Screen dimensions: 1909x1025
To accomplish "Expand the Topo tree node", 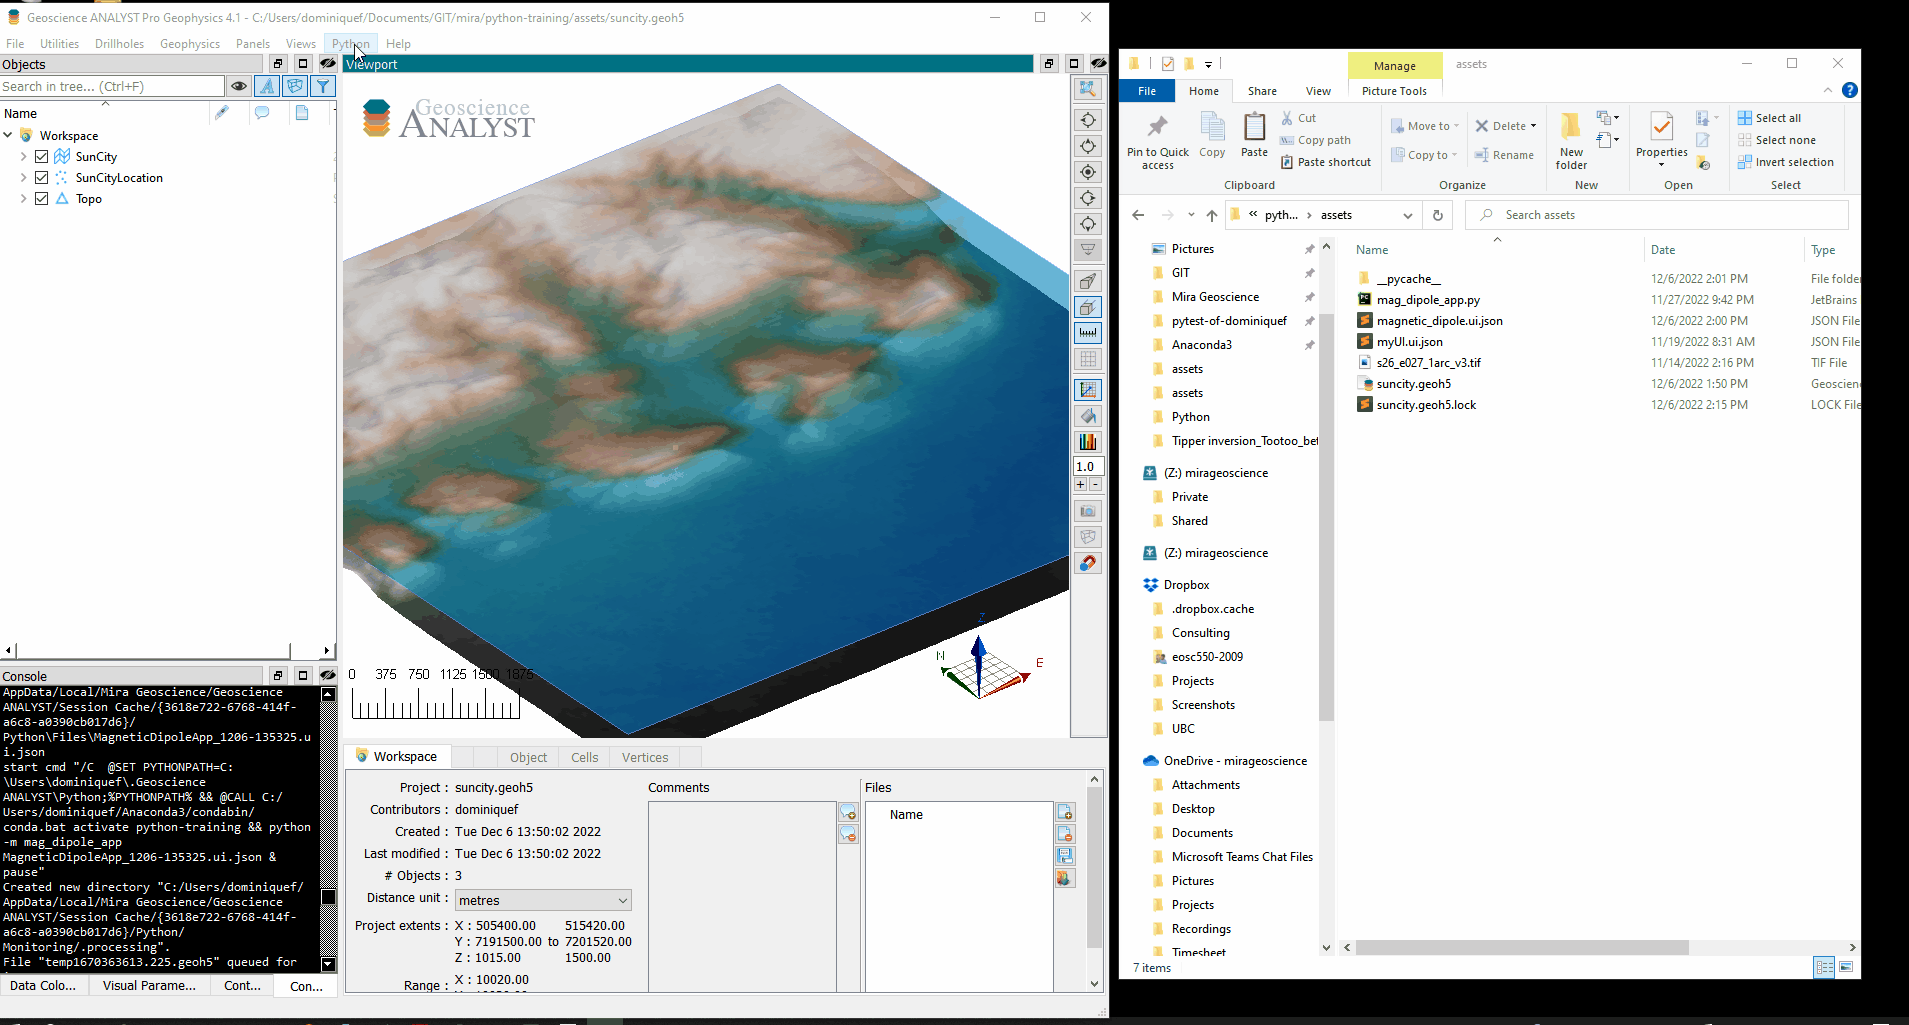I will point(23,199).
